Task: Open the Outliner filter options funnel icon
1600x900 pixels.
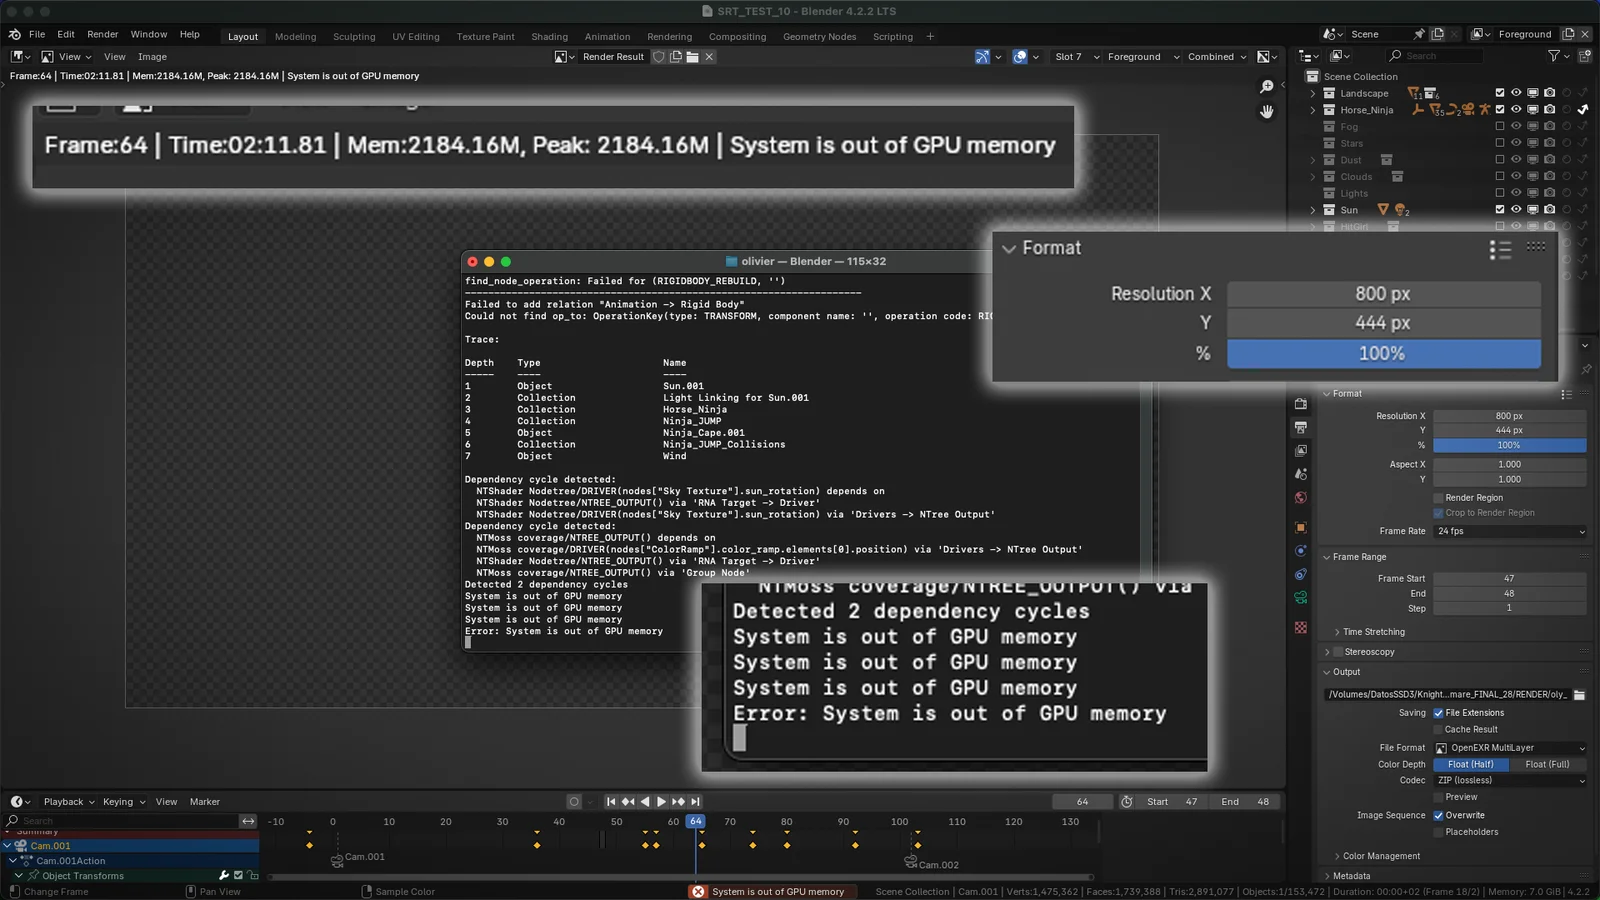Action: [1556, 56]
